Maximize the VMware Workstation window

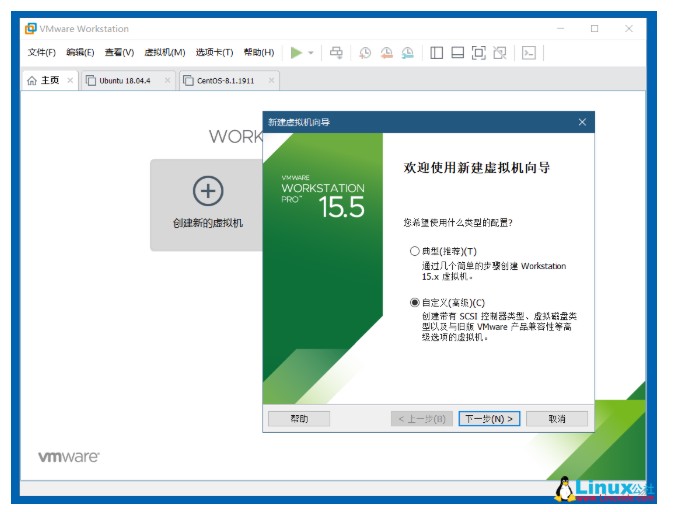point(594,28)
